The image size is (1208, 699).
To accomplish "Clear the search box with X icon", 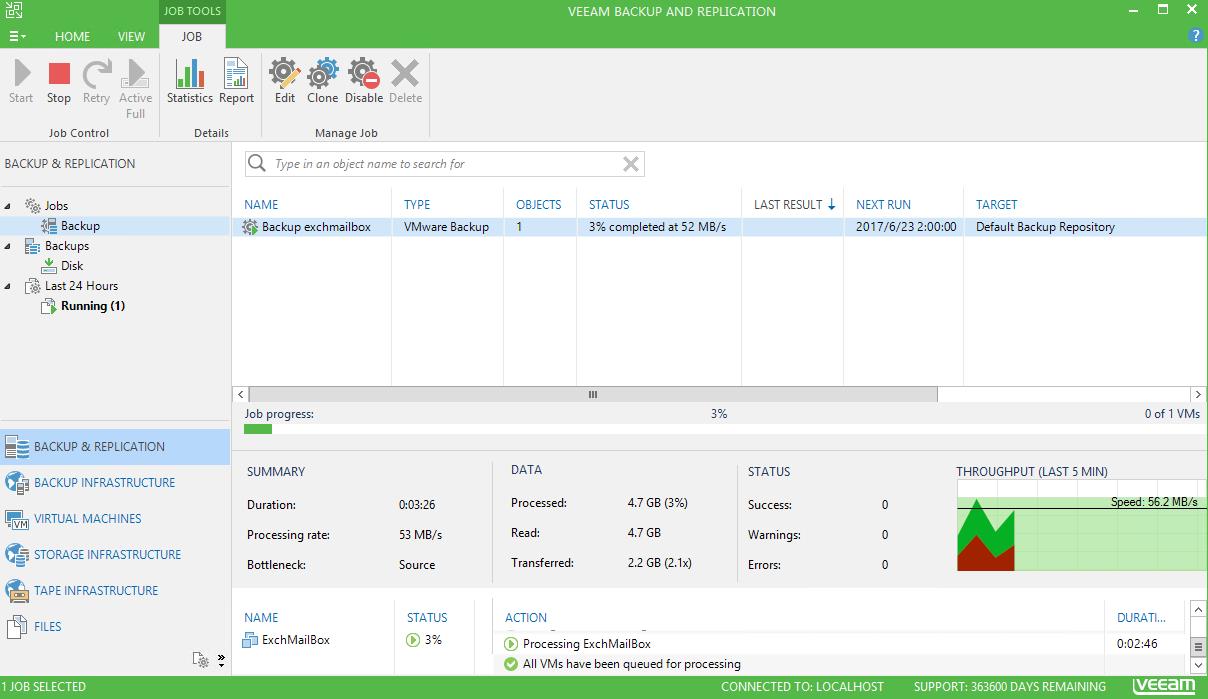I will 631,164.
